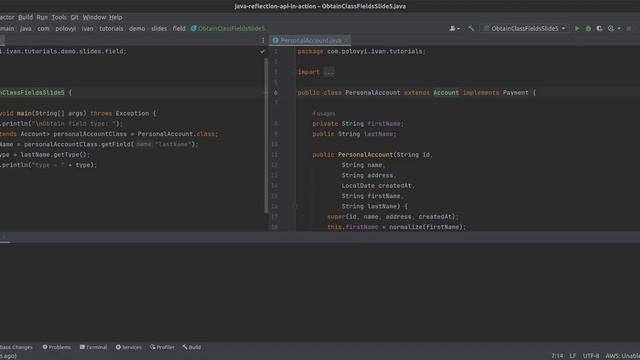Open the profiler run options icon
The height and width of the screenshot is (360, 640).
[x=611, y=29]
